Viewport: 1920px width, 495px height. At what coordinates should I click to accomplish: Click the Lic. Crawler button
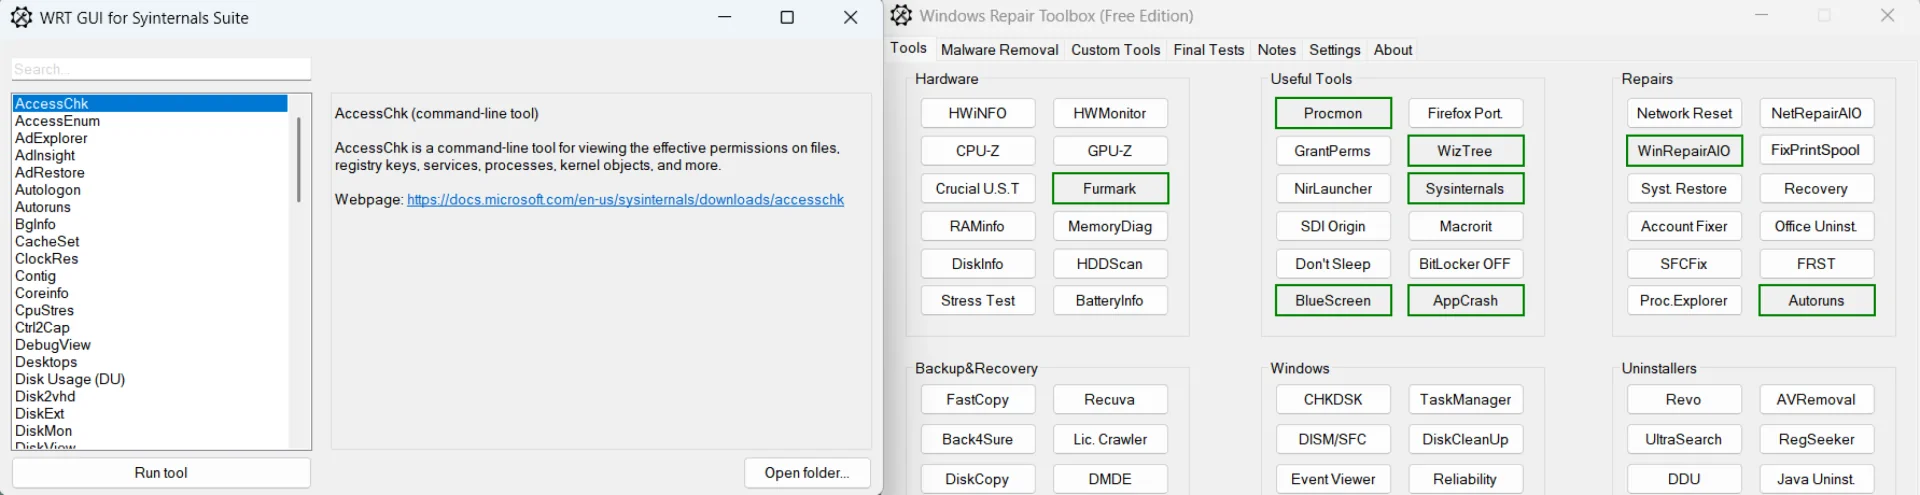(1109, 439)
